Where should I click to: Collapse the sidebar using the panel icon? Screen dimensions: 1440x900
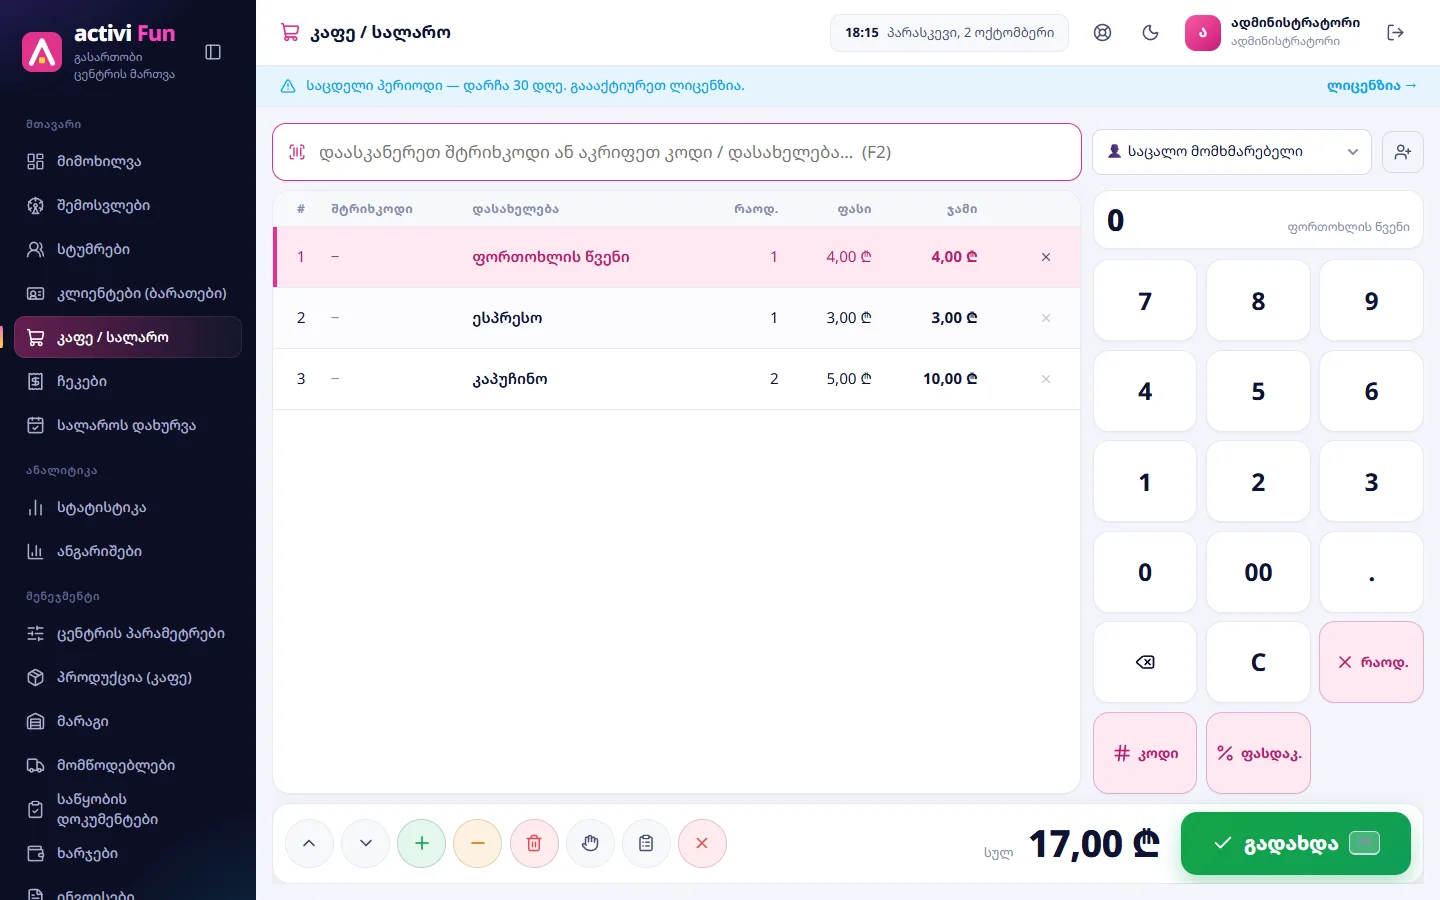point(213,52)
